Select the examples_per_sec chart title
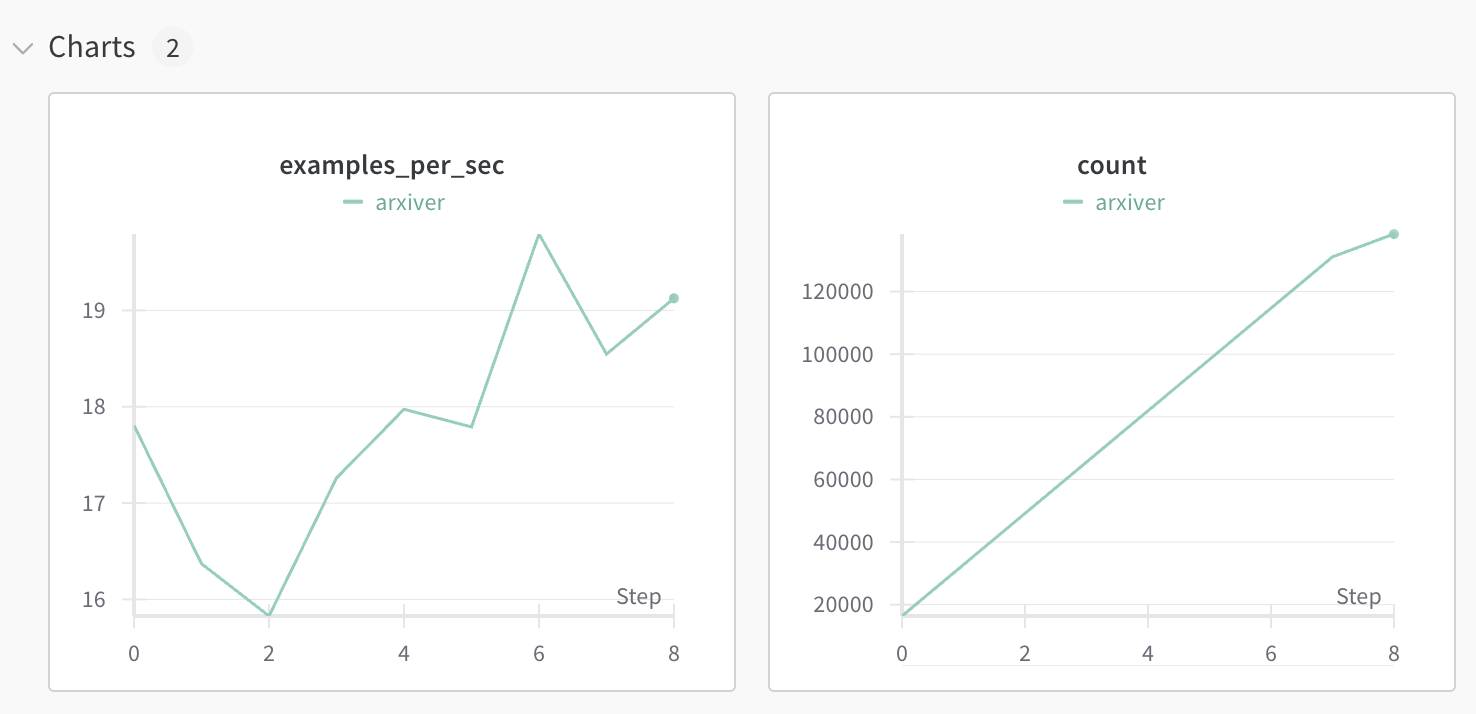 point(392,165)
